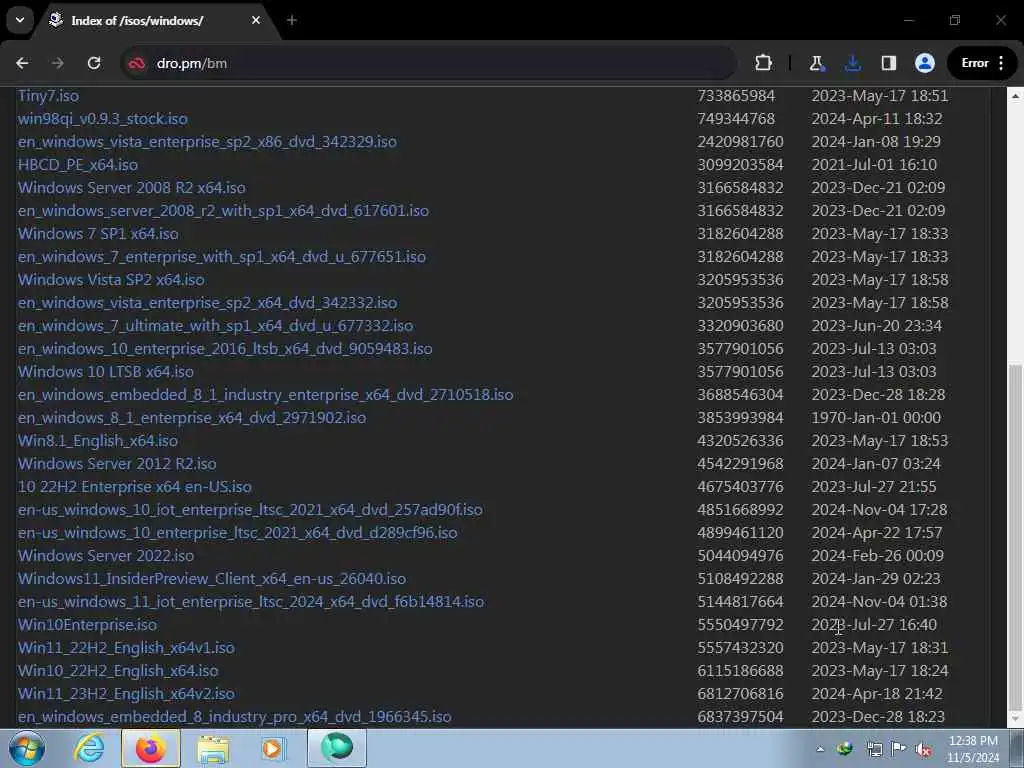Click Win10Enterprise.iso link
1024x768 pixels.
pyautogui.click(x=88, y=625)
